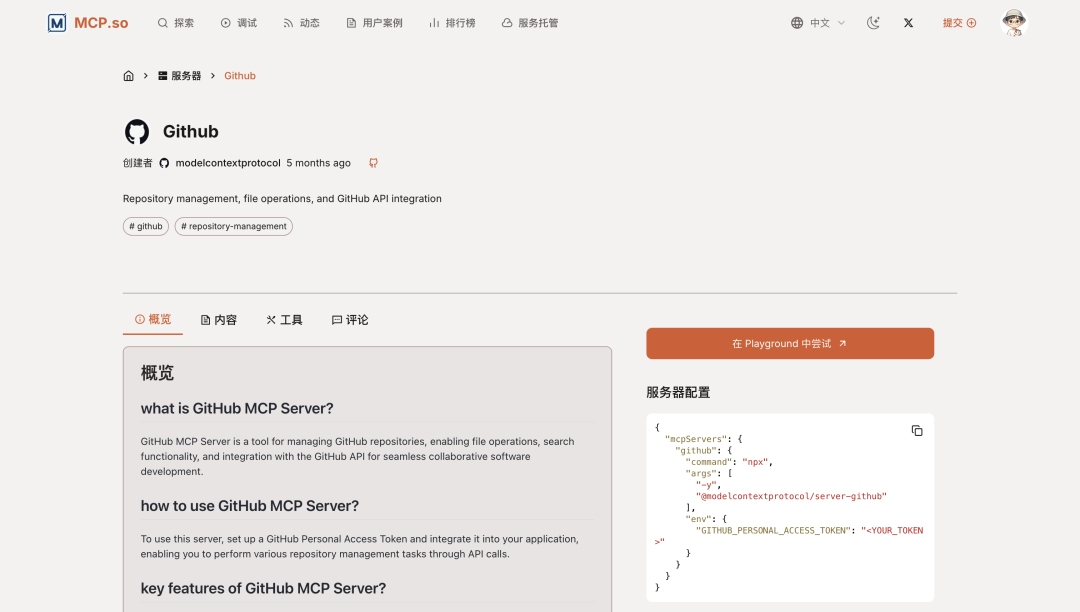1080x612 pixels.
Task: Click 在 Playground 中尝试 button
Action: click(790, 344)
